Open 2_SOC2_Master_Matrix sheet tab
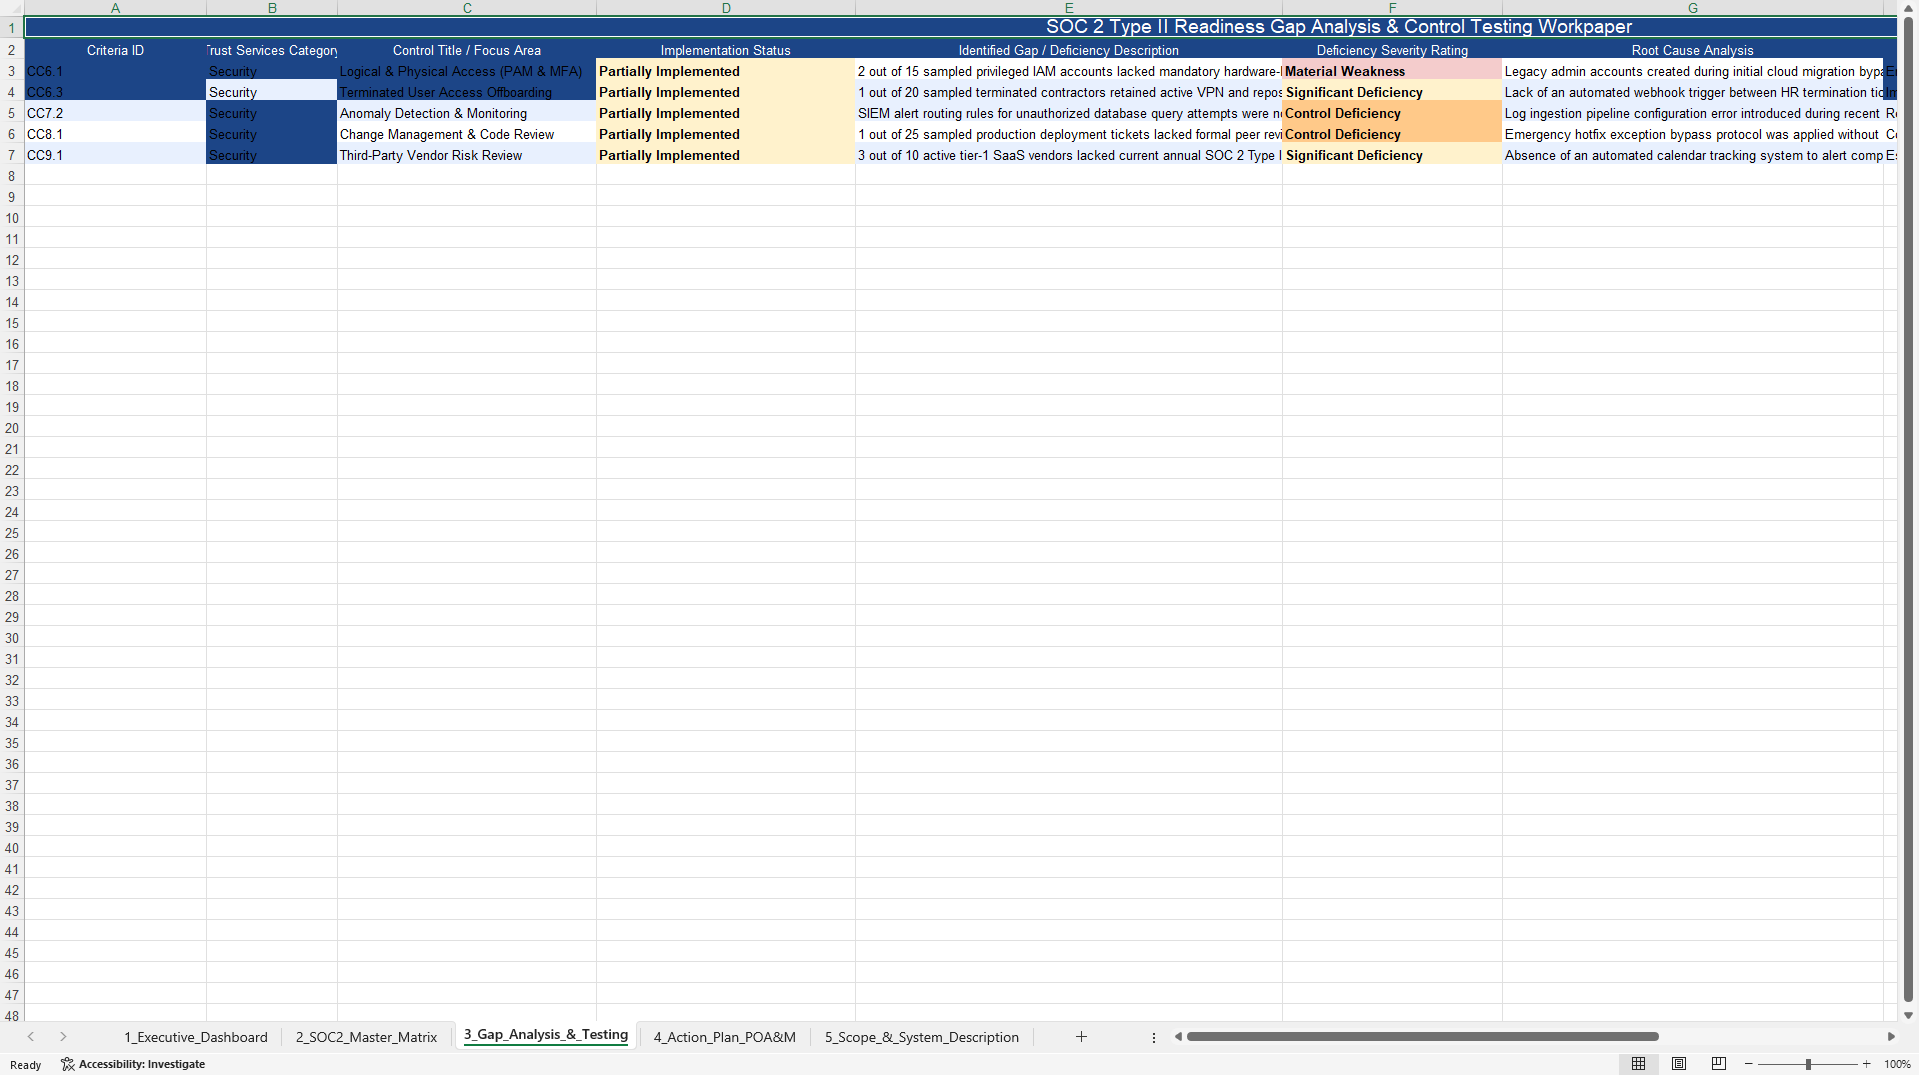The width and height of the screenshot is (1919, 1075). tap(366, 1037)
